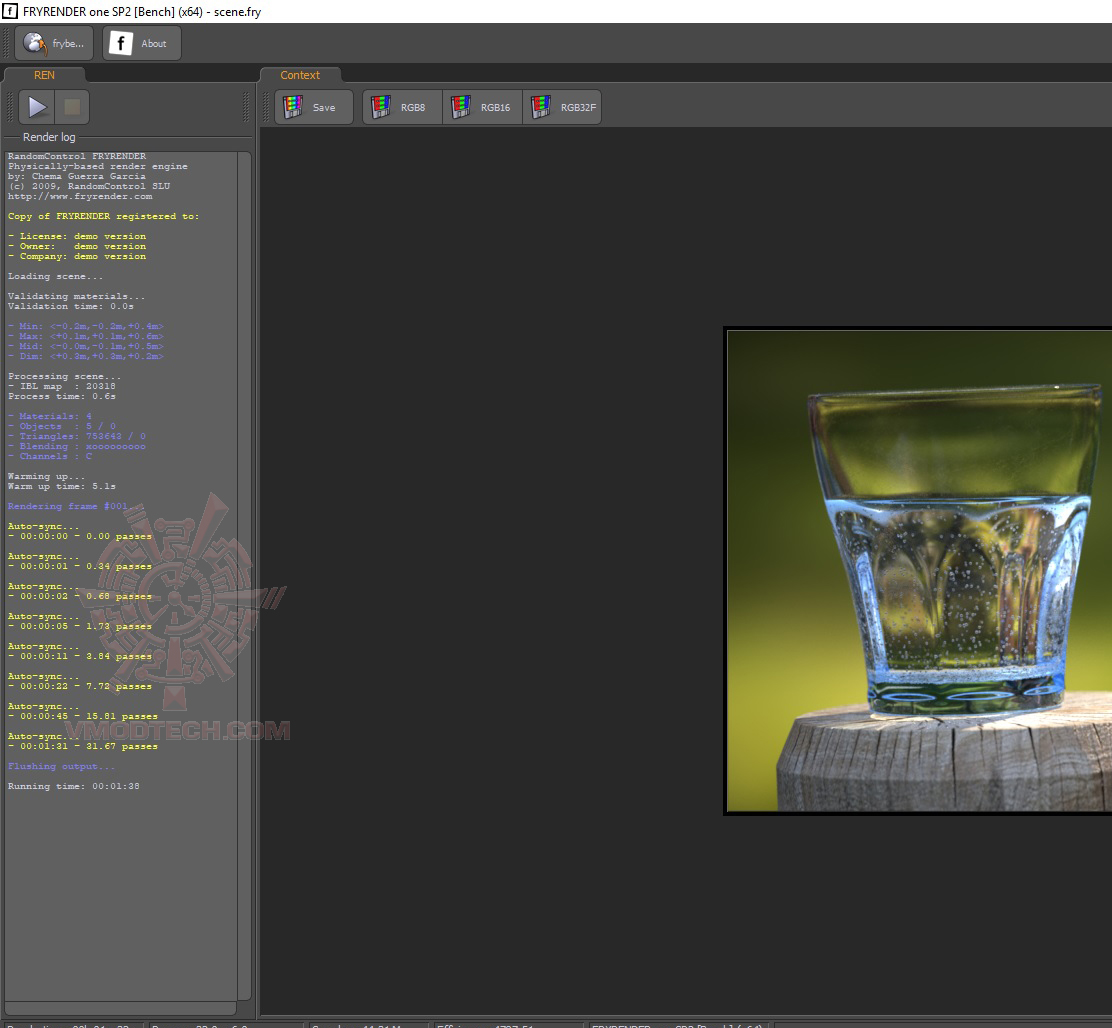1112x1028 pixels.
Task: Save the rendered image
Action: click(313, 108)
